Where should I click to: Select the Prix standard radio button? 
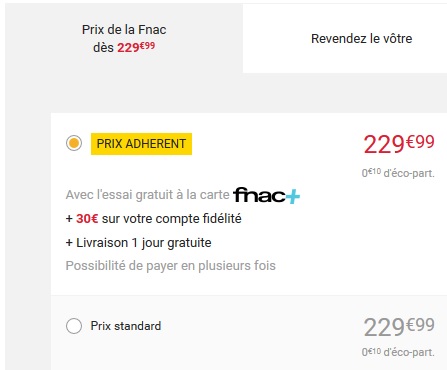click(74, 326)
